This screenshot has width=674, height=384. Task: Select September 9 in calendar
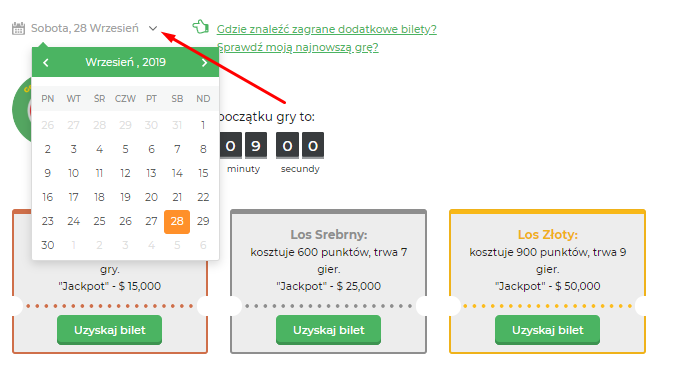tap(48, 173)
